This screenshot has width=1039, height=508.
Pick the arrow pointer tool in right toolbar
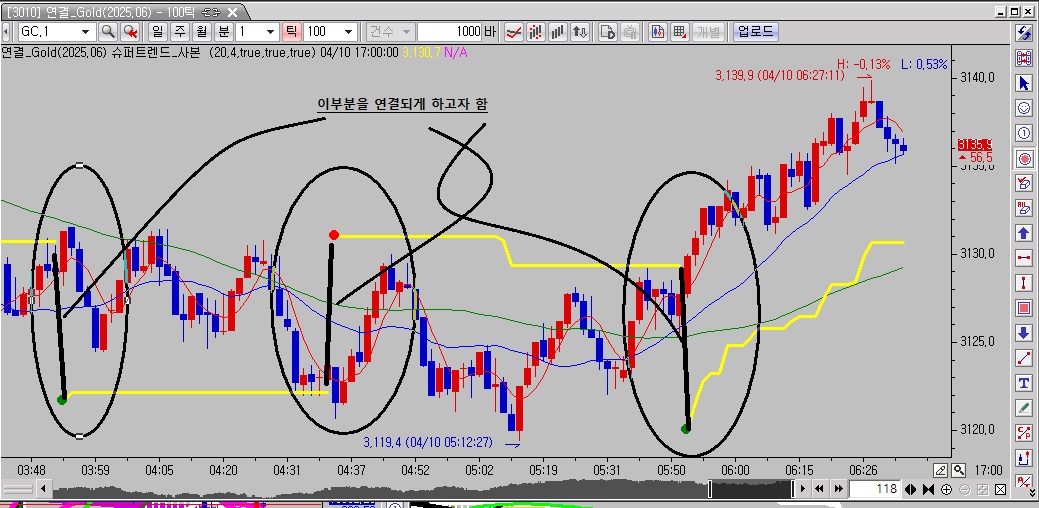pyautogui.click(x=1023, y=83)
